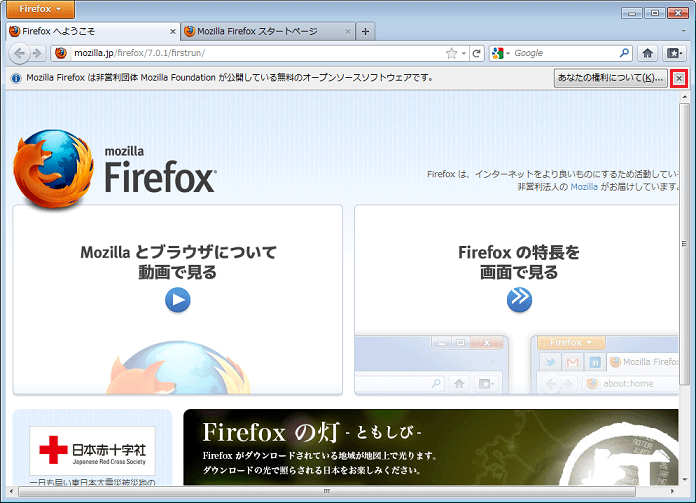Open the bookmarks menu button
This screenshot has height=503, width=696.
674,53
